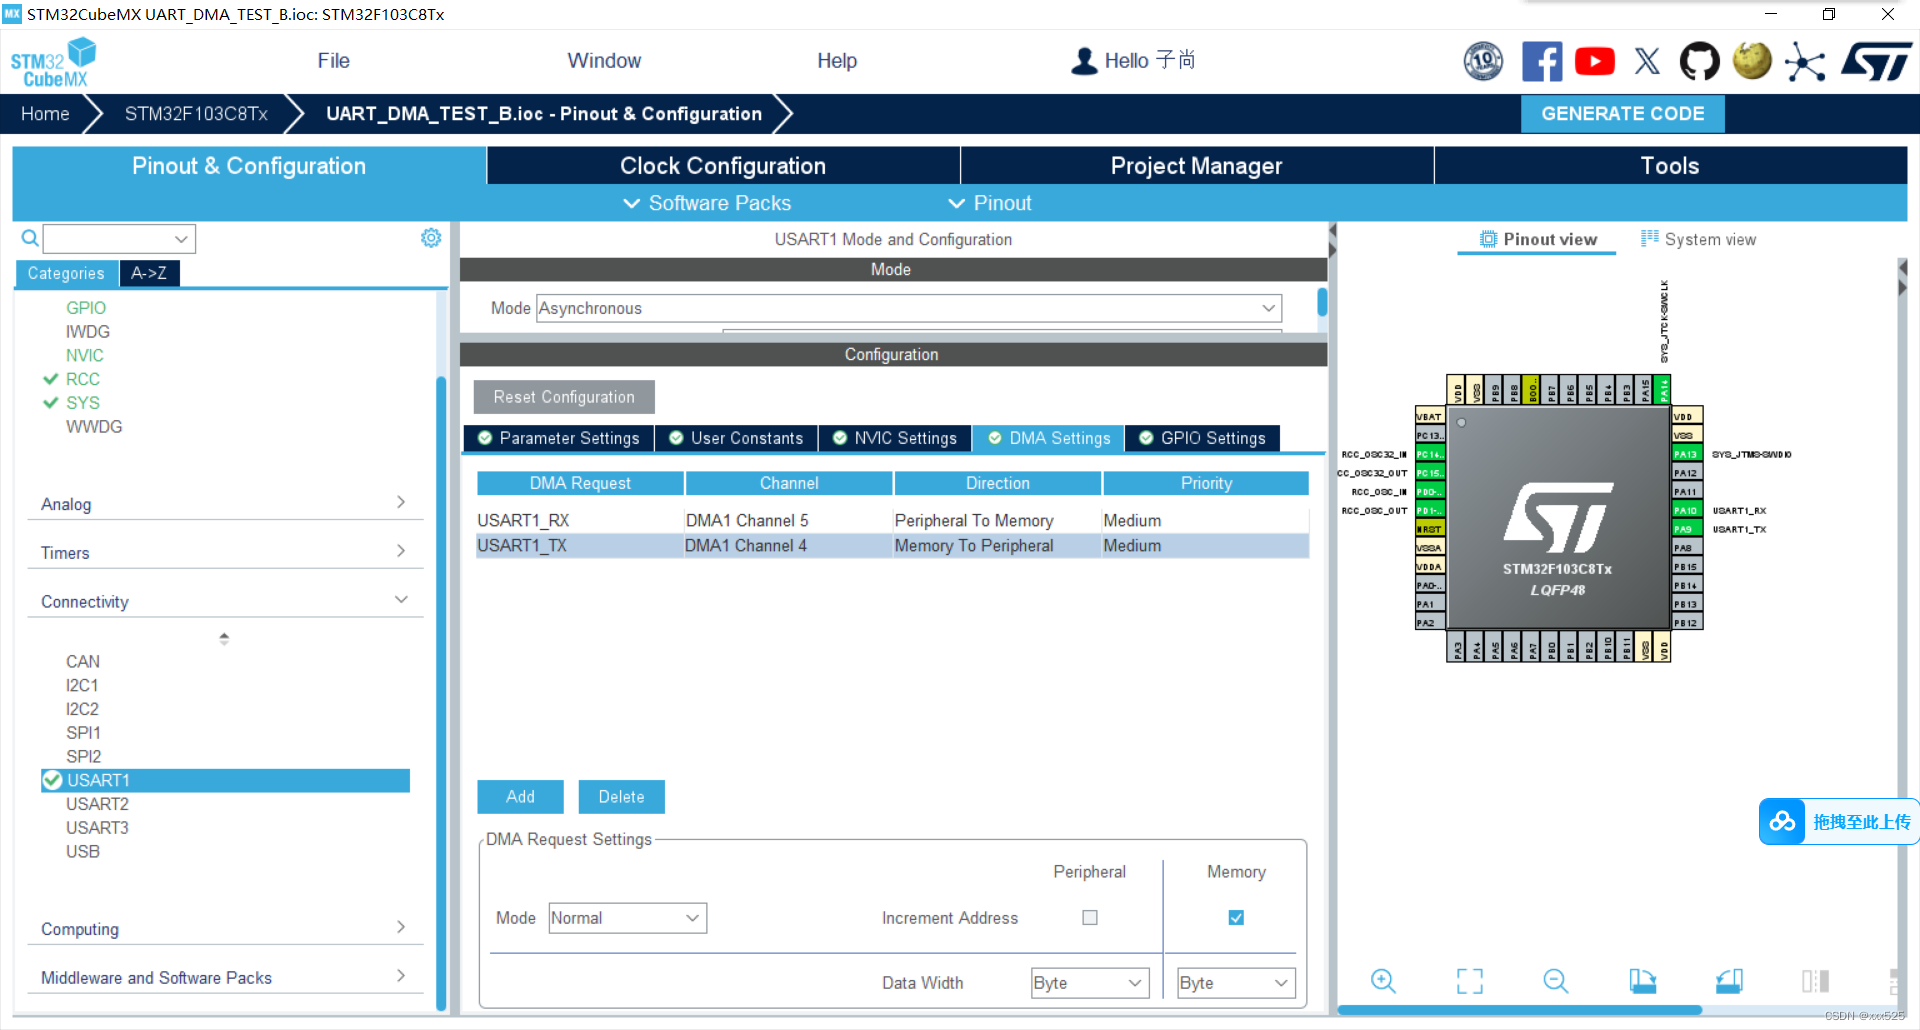Screen dimensions: 1920x1030
Task: Click the Reset Configuration button
Action: coord(564,397)
